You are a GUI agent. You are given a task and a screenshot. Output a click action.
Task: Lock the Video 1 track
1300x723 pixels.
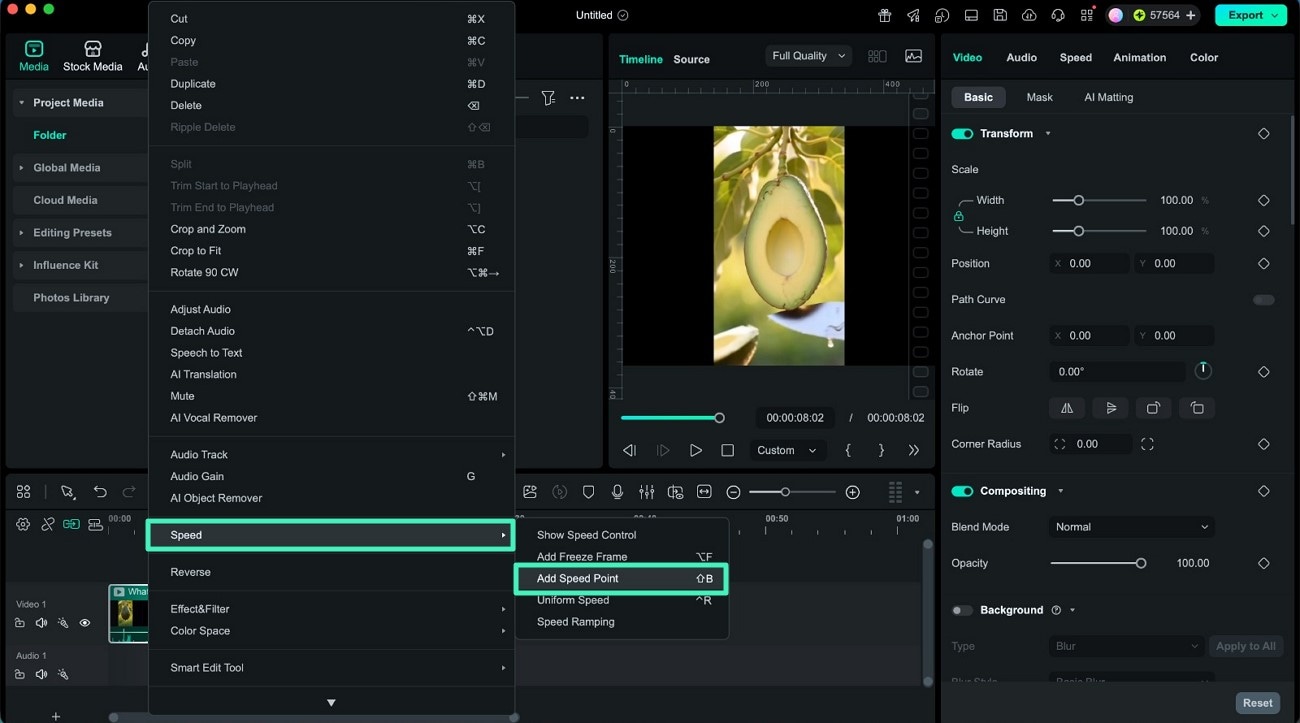20,623
